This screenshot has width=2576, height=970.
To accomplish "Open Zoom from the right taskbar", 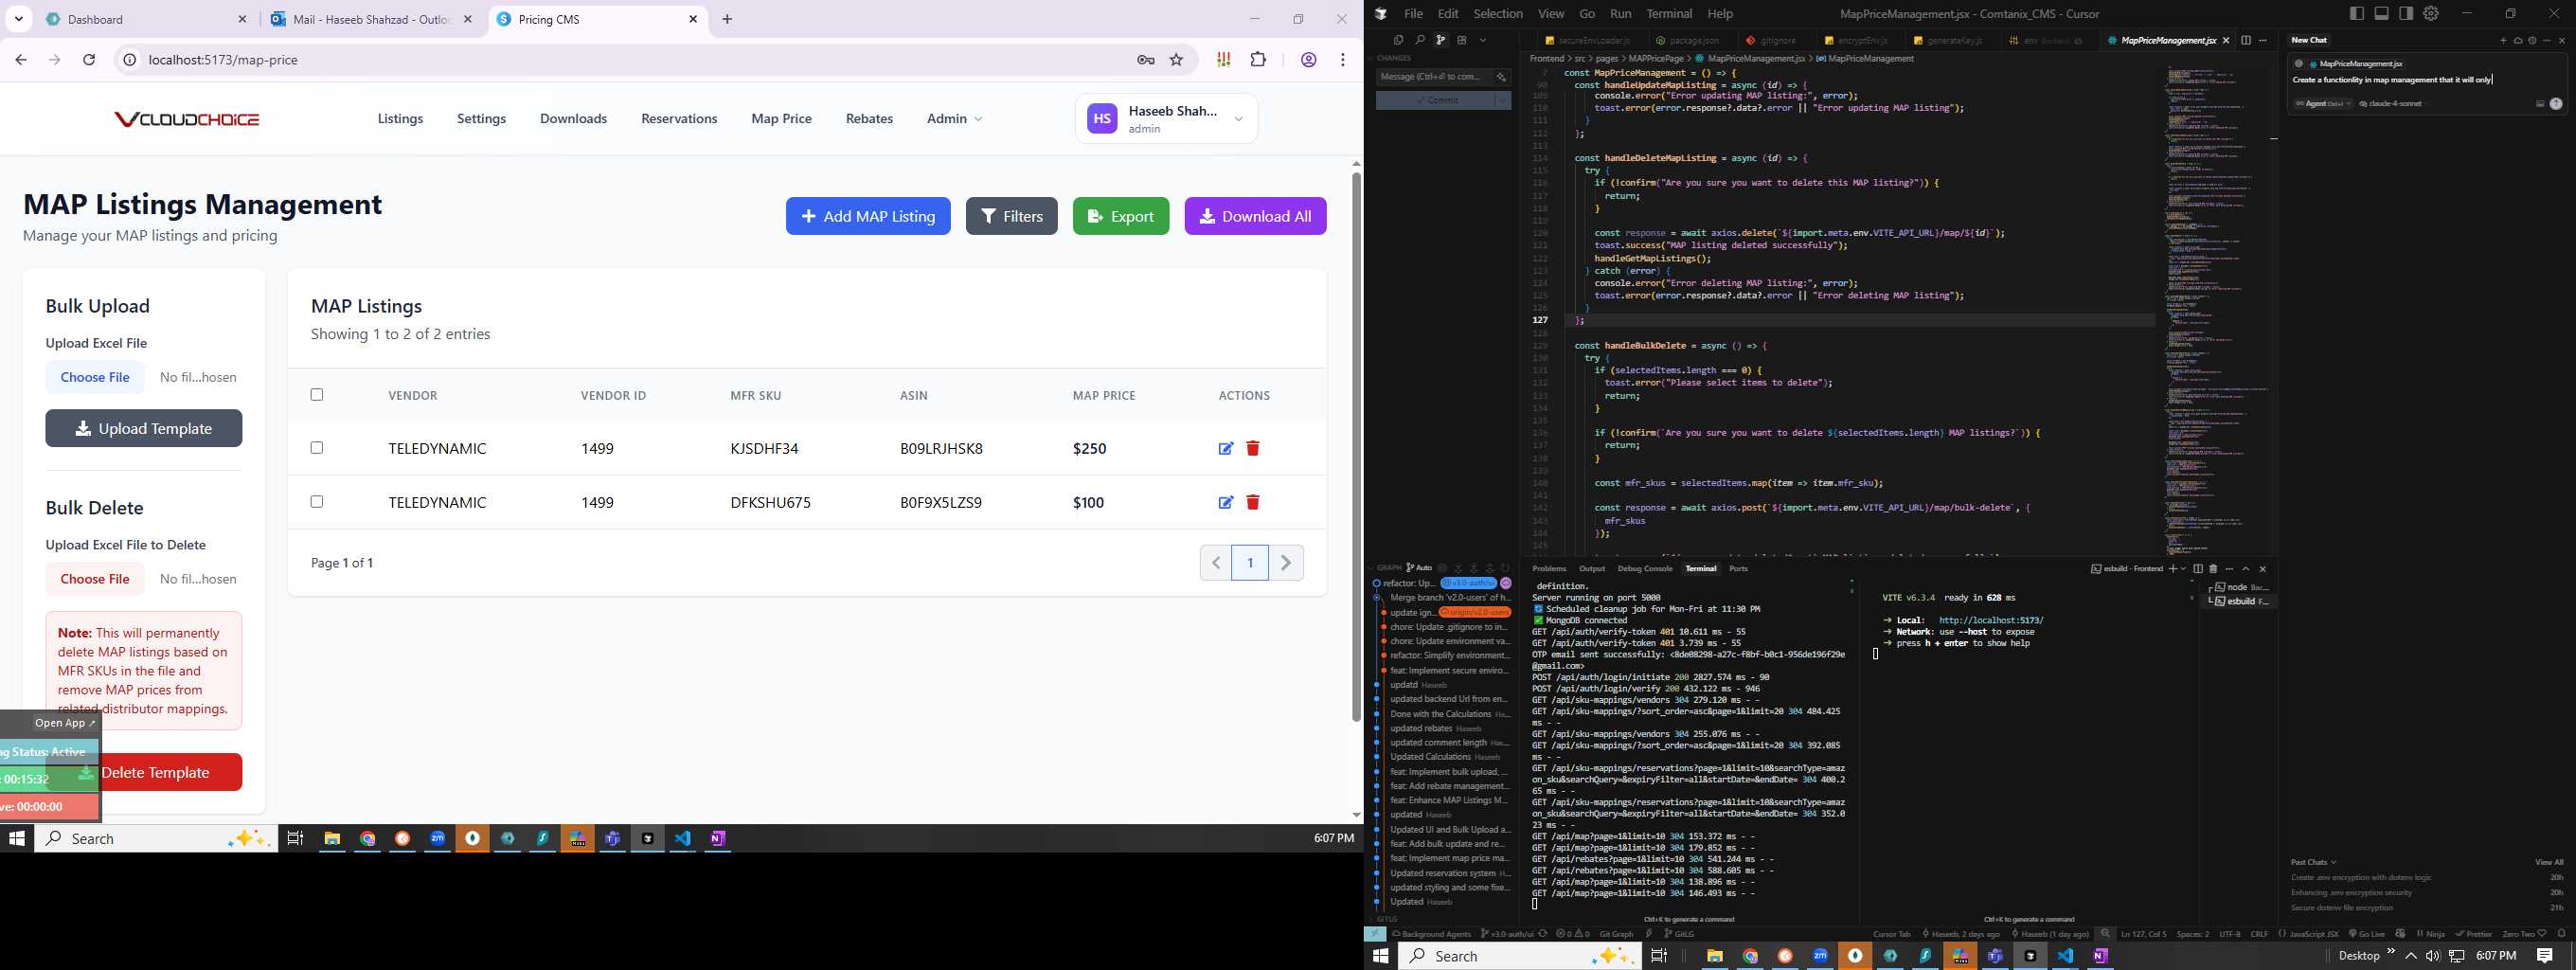I will coord(1820,956).
